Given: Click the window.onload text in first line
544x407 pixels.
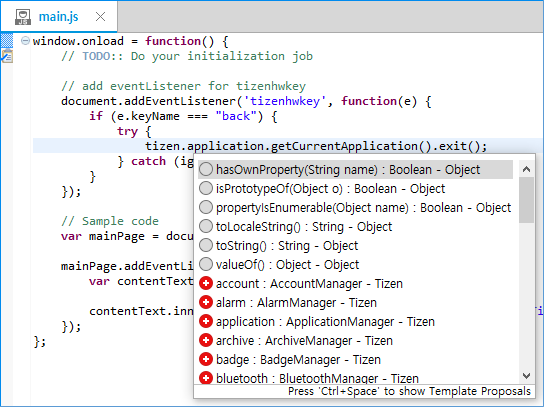Looking at the screenshot, I should coord(78,41).
